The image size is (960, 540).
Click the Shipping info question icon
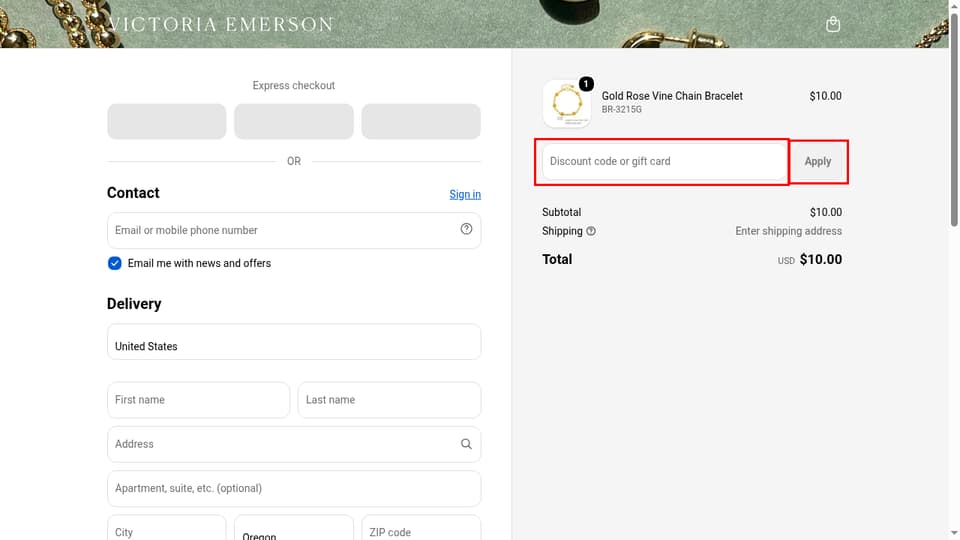[591, 231]
